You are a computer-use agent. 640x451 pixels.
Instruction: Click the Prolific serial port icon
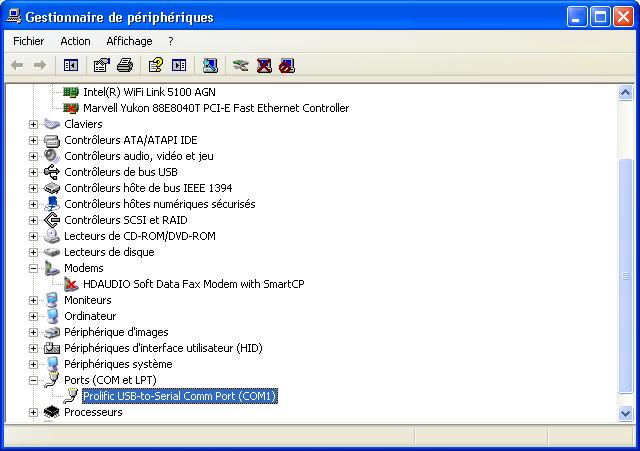tap(71, 396)
